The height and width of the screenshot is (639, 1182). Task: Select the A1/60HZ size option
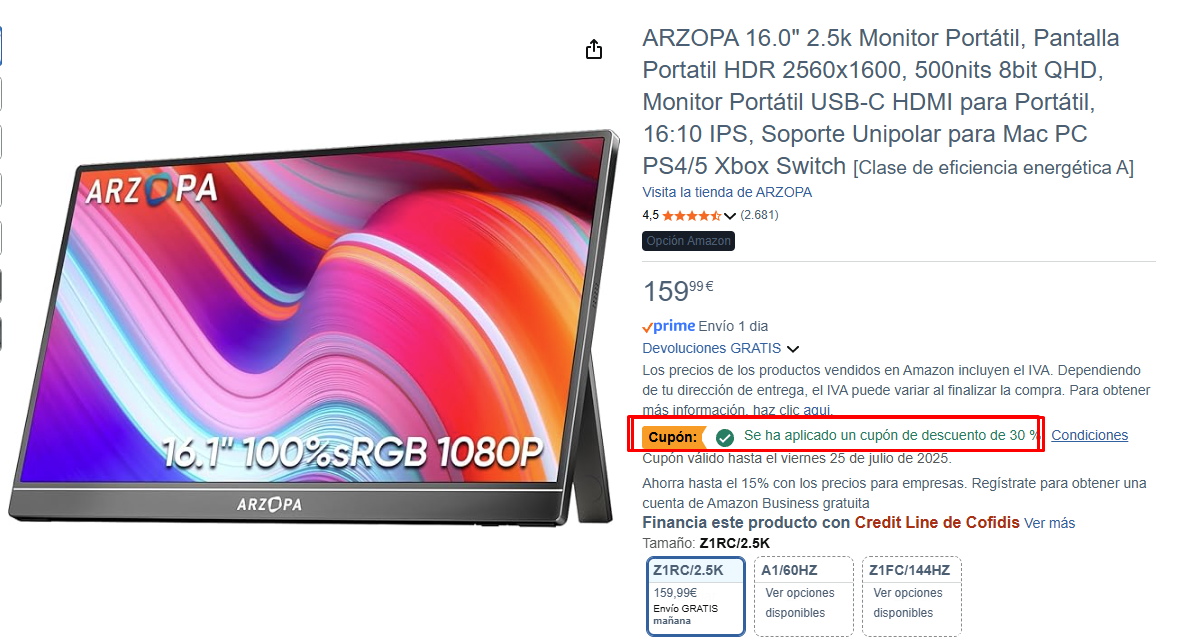(804, 596)
